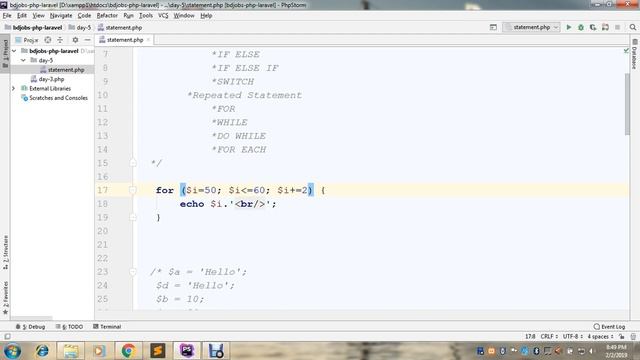Open Chrome from the taskbar
The height and width of the screenshot is (360, 640).
(128, 351)
